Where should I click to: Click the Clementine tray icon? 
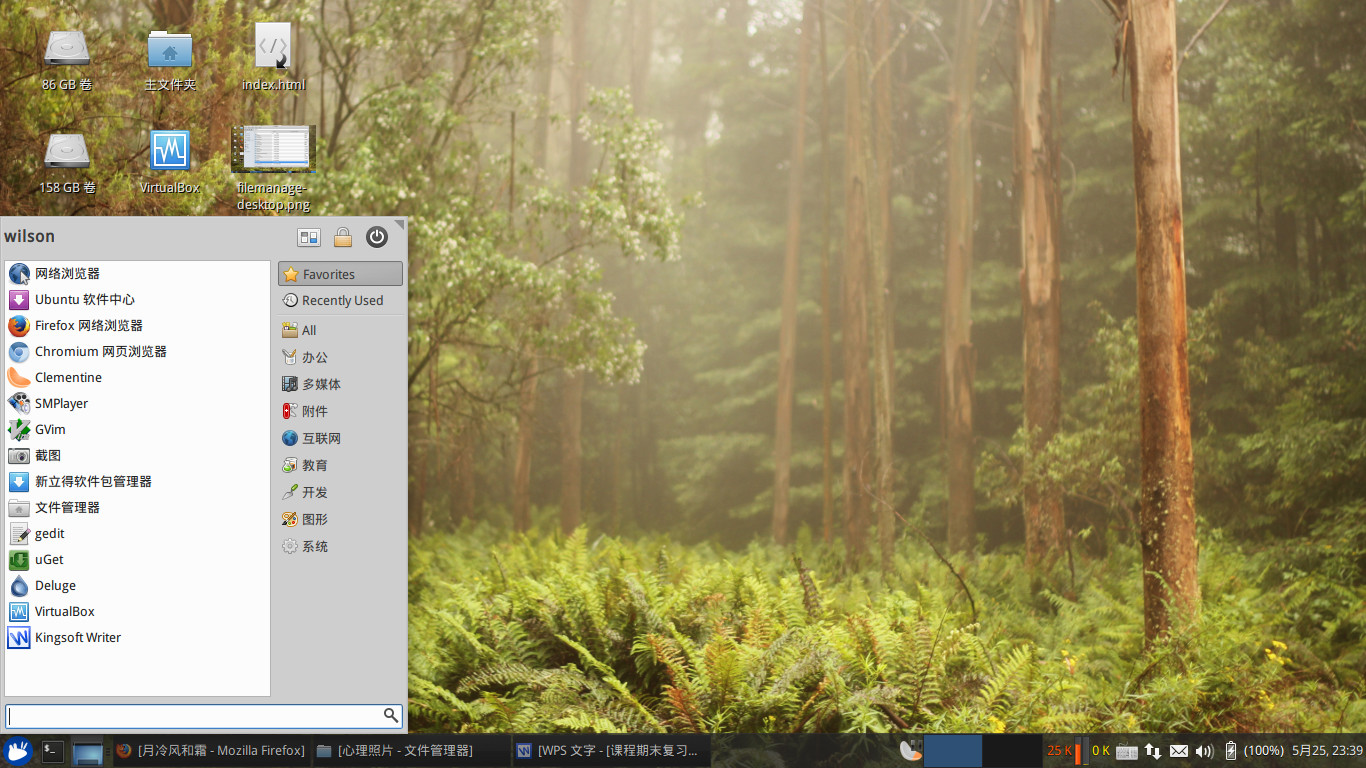909,750
